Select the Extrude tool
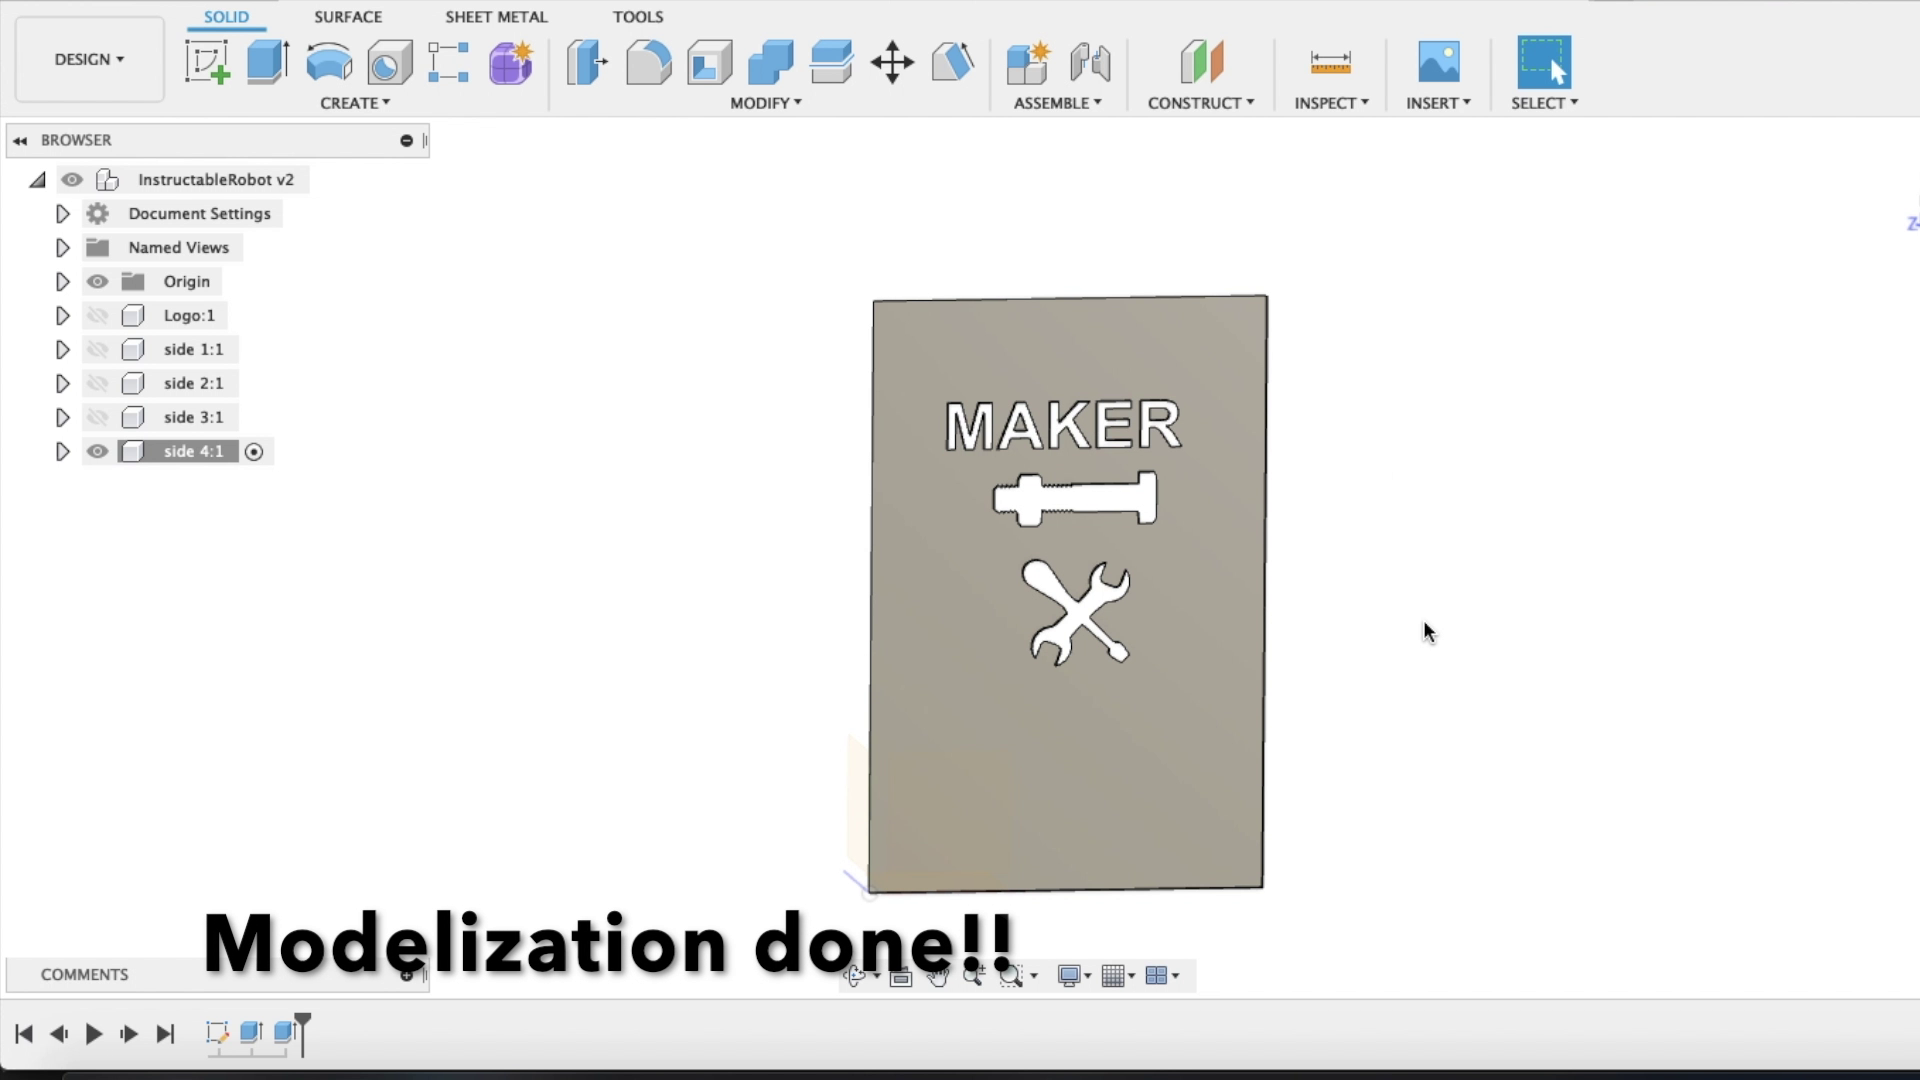 [x=268, y=62]
